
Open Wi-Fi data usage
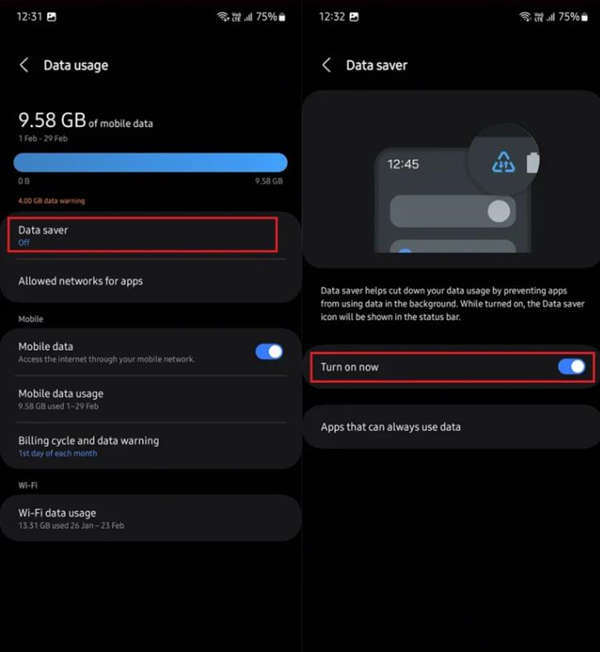pyautogui.click(x=151, y=518)
